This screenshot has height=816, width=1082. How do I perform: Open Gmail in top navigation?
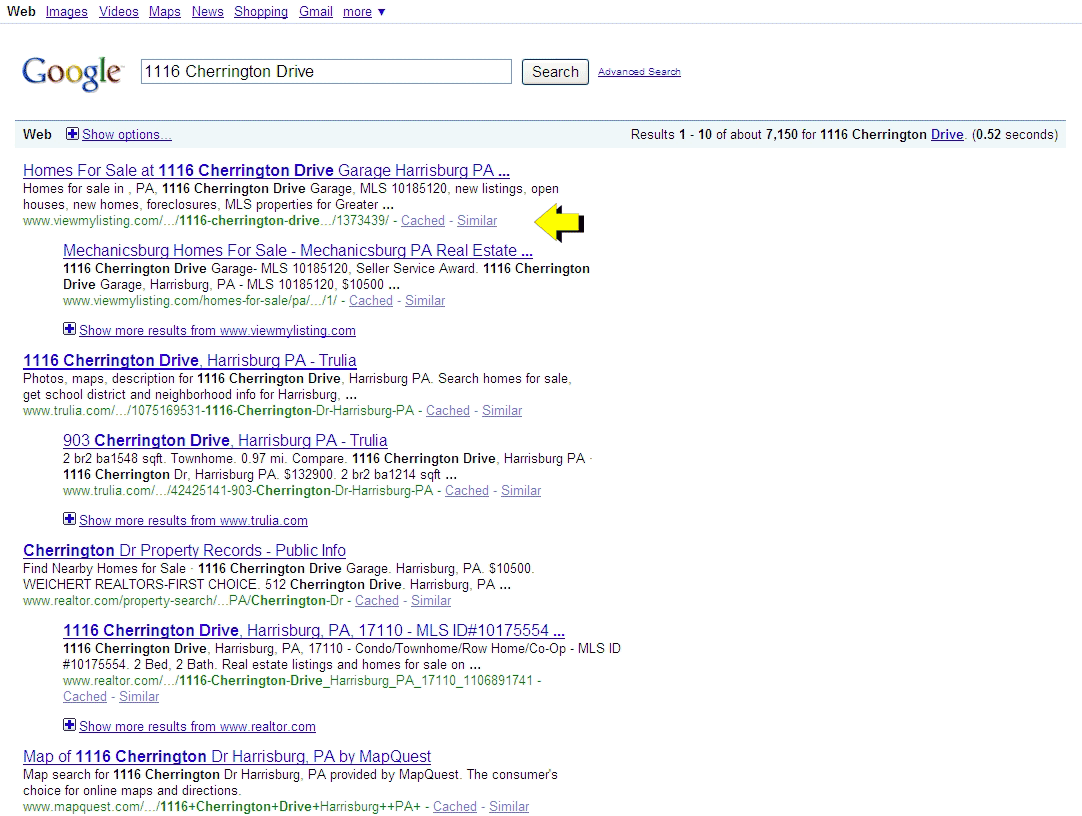(x=315, y=12)
